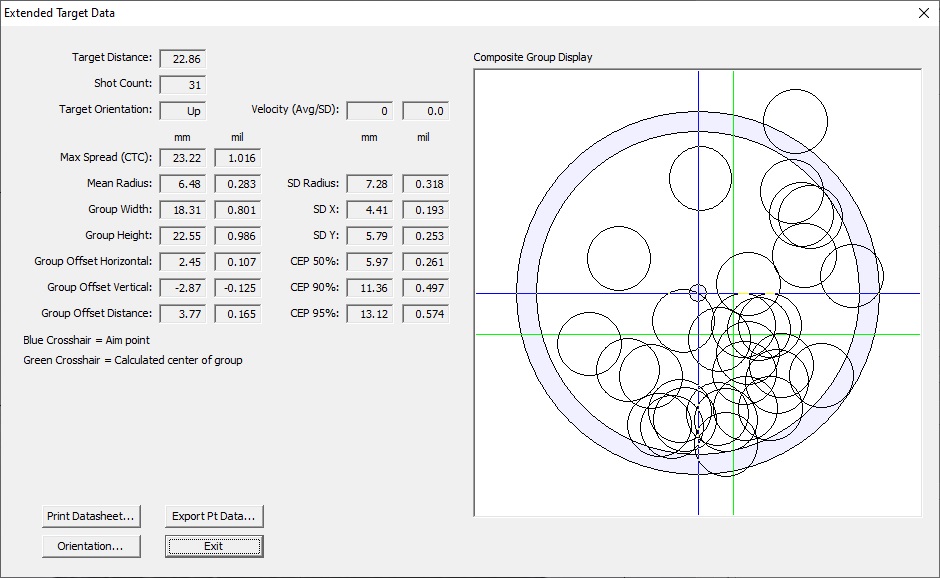
Task: Select Group Offset Horizontal mm value
Action: coord(183,262)
